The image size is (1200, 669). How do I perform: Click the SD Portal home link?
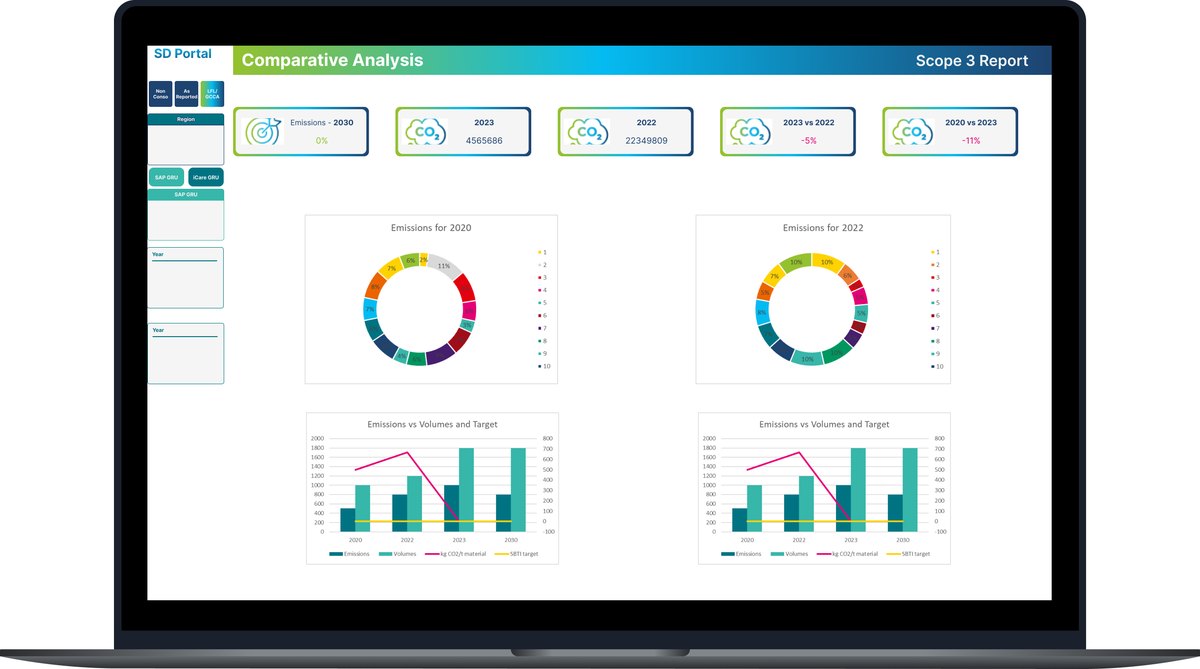coord(183,53)
